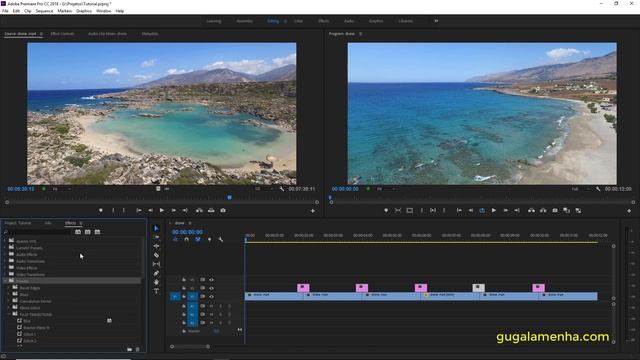640x360 pixels.
Task: Click Overwrite button in Source monitor
Action: (211, 211)
